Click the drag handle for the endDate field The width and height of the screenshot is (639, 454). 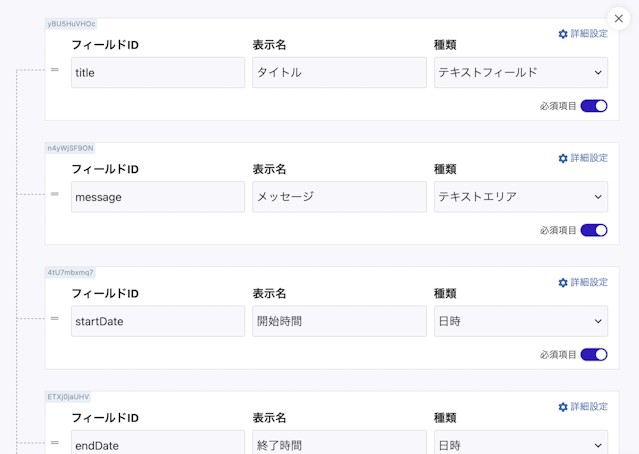[x=55, y=443]
